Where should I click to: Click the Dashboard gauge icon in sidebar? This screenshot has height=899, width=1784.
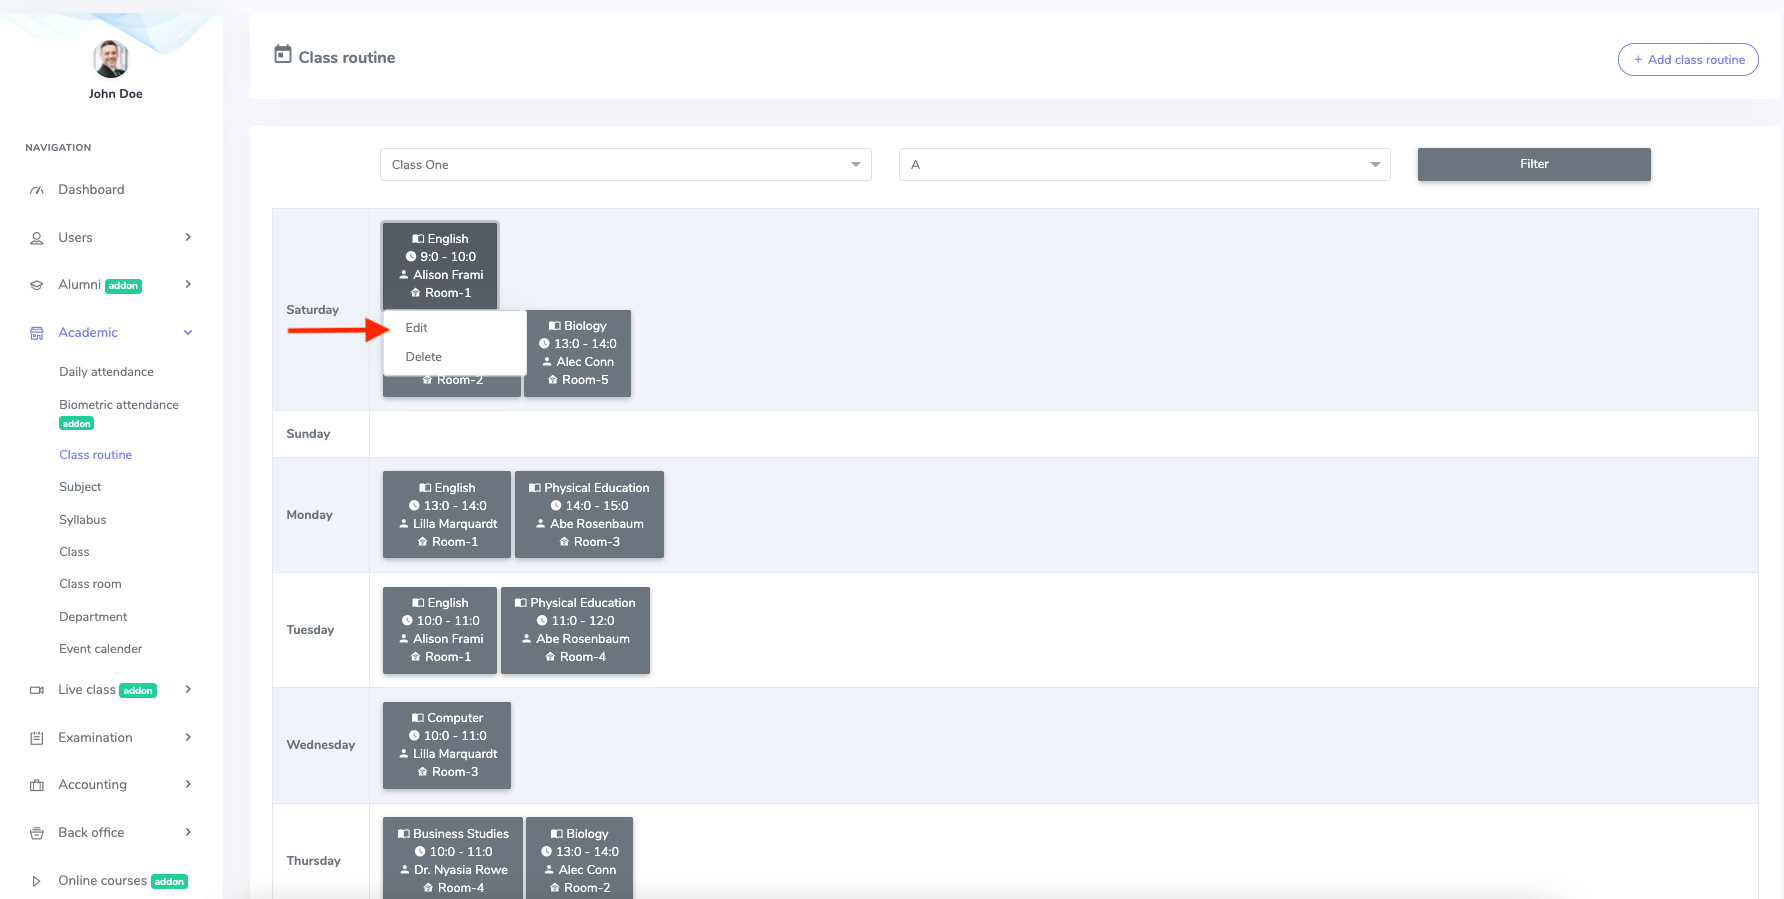click(37, 190)
